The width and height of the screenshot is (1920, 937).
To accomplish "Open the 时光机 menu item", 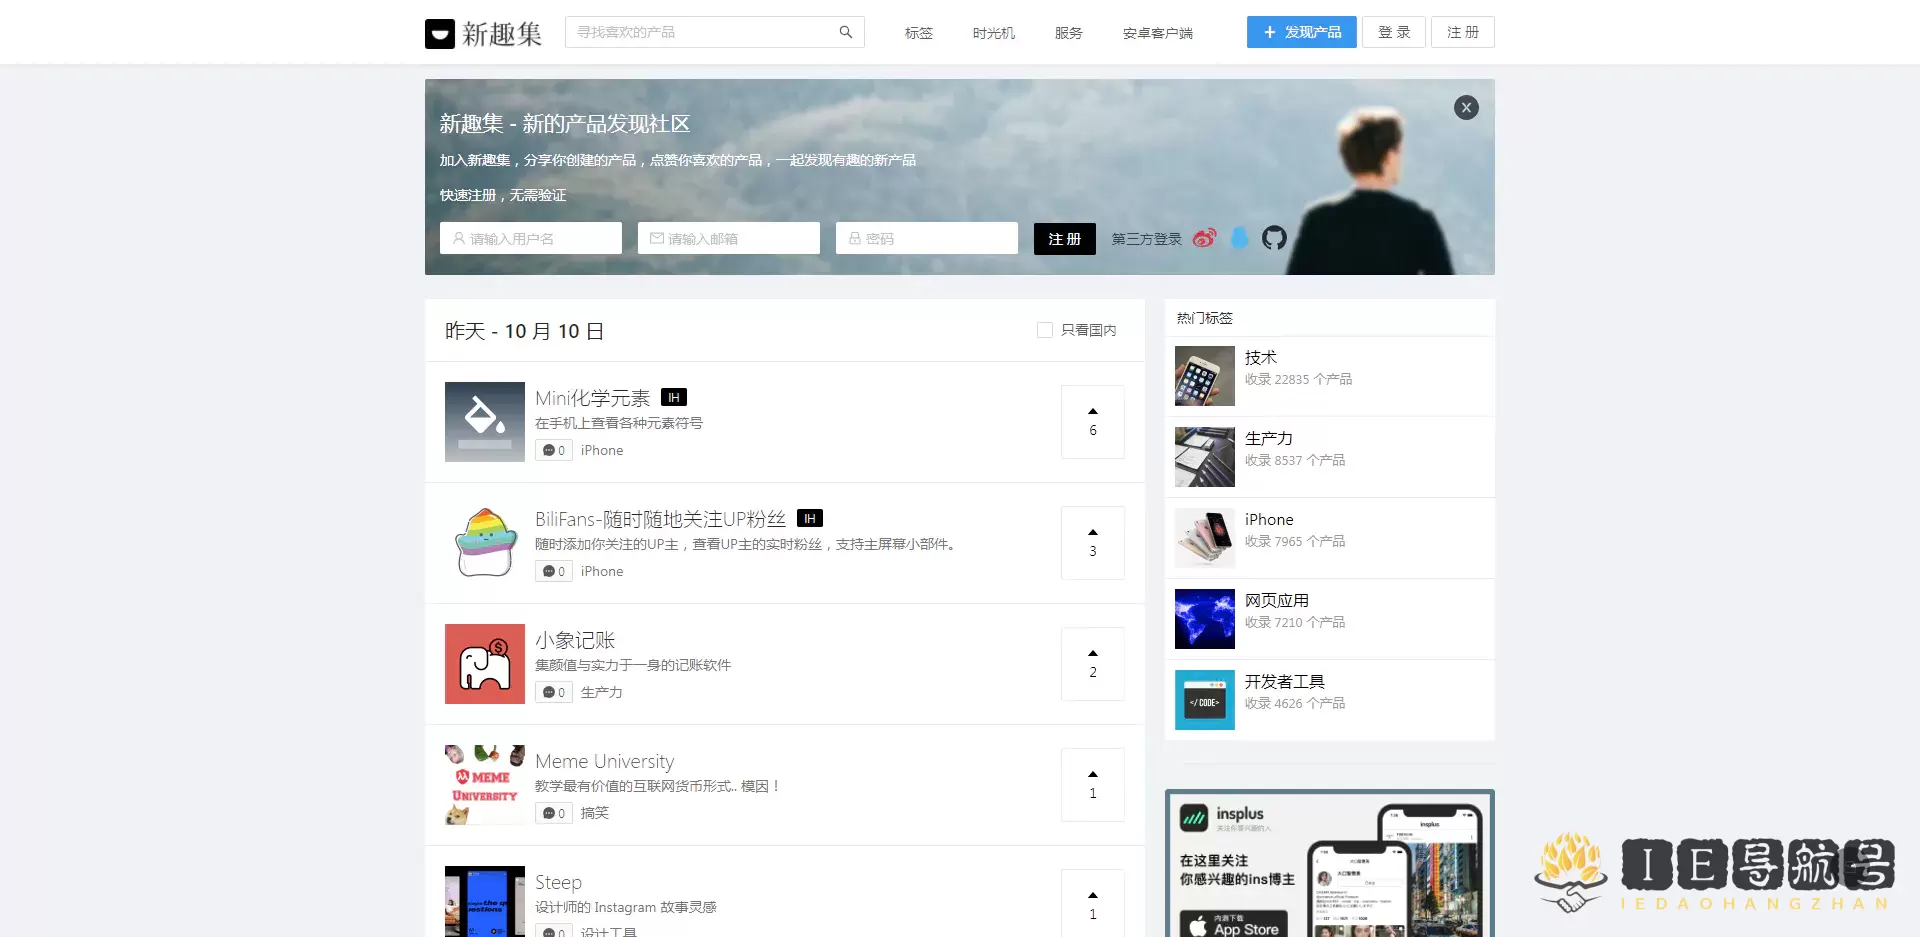I will [x=993, y=33].
